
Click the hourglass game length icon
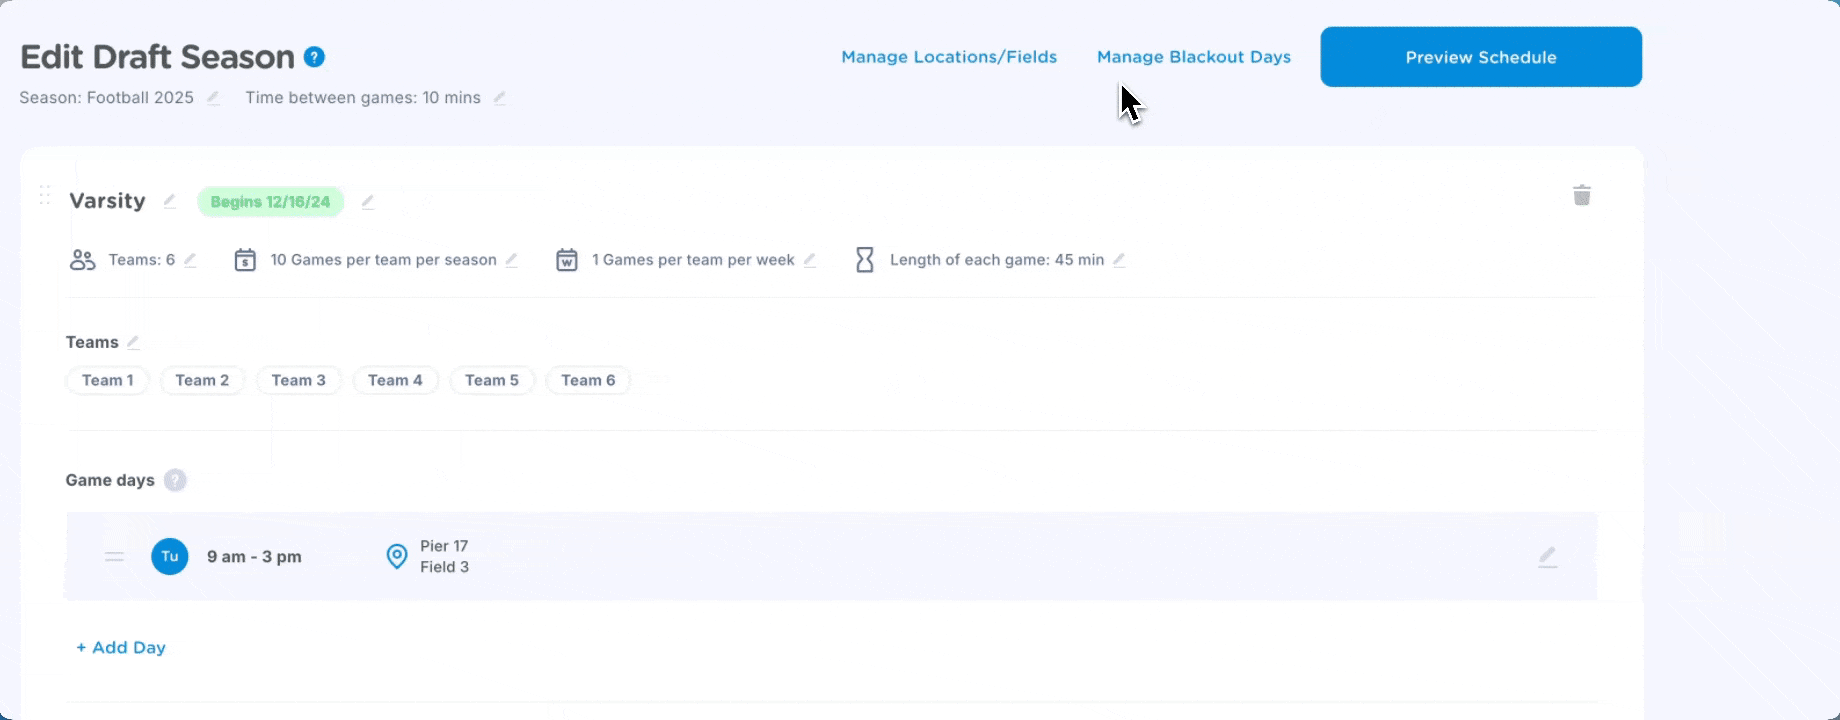point(865,260)
